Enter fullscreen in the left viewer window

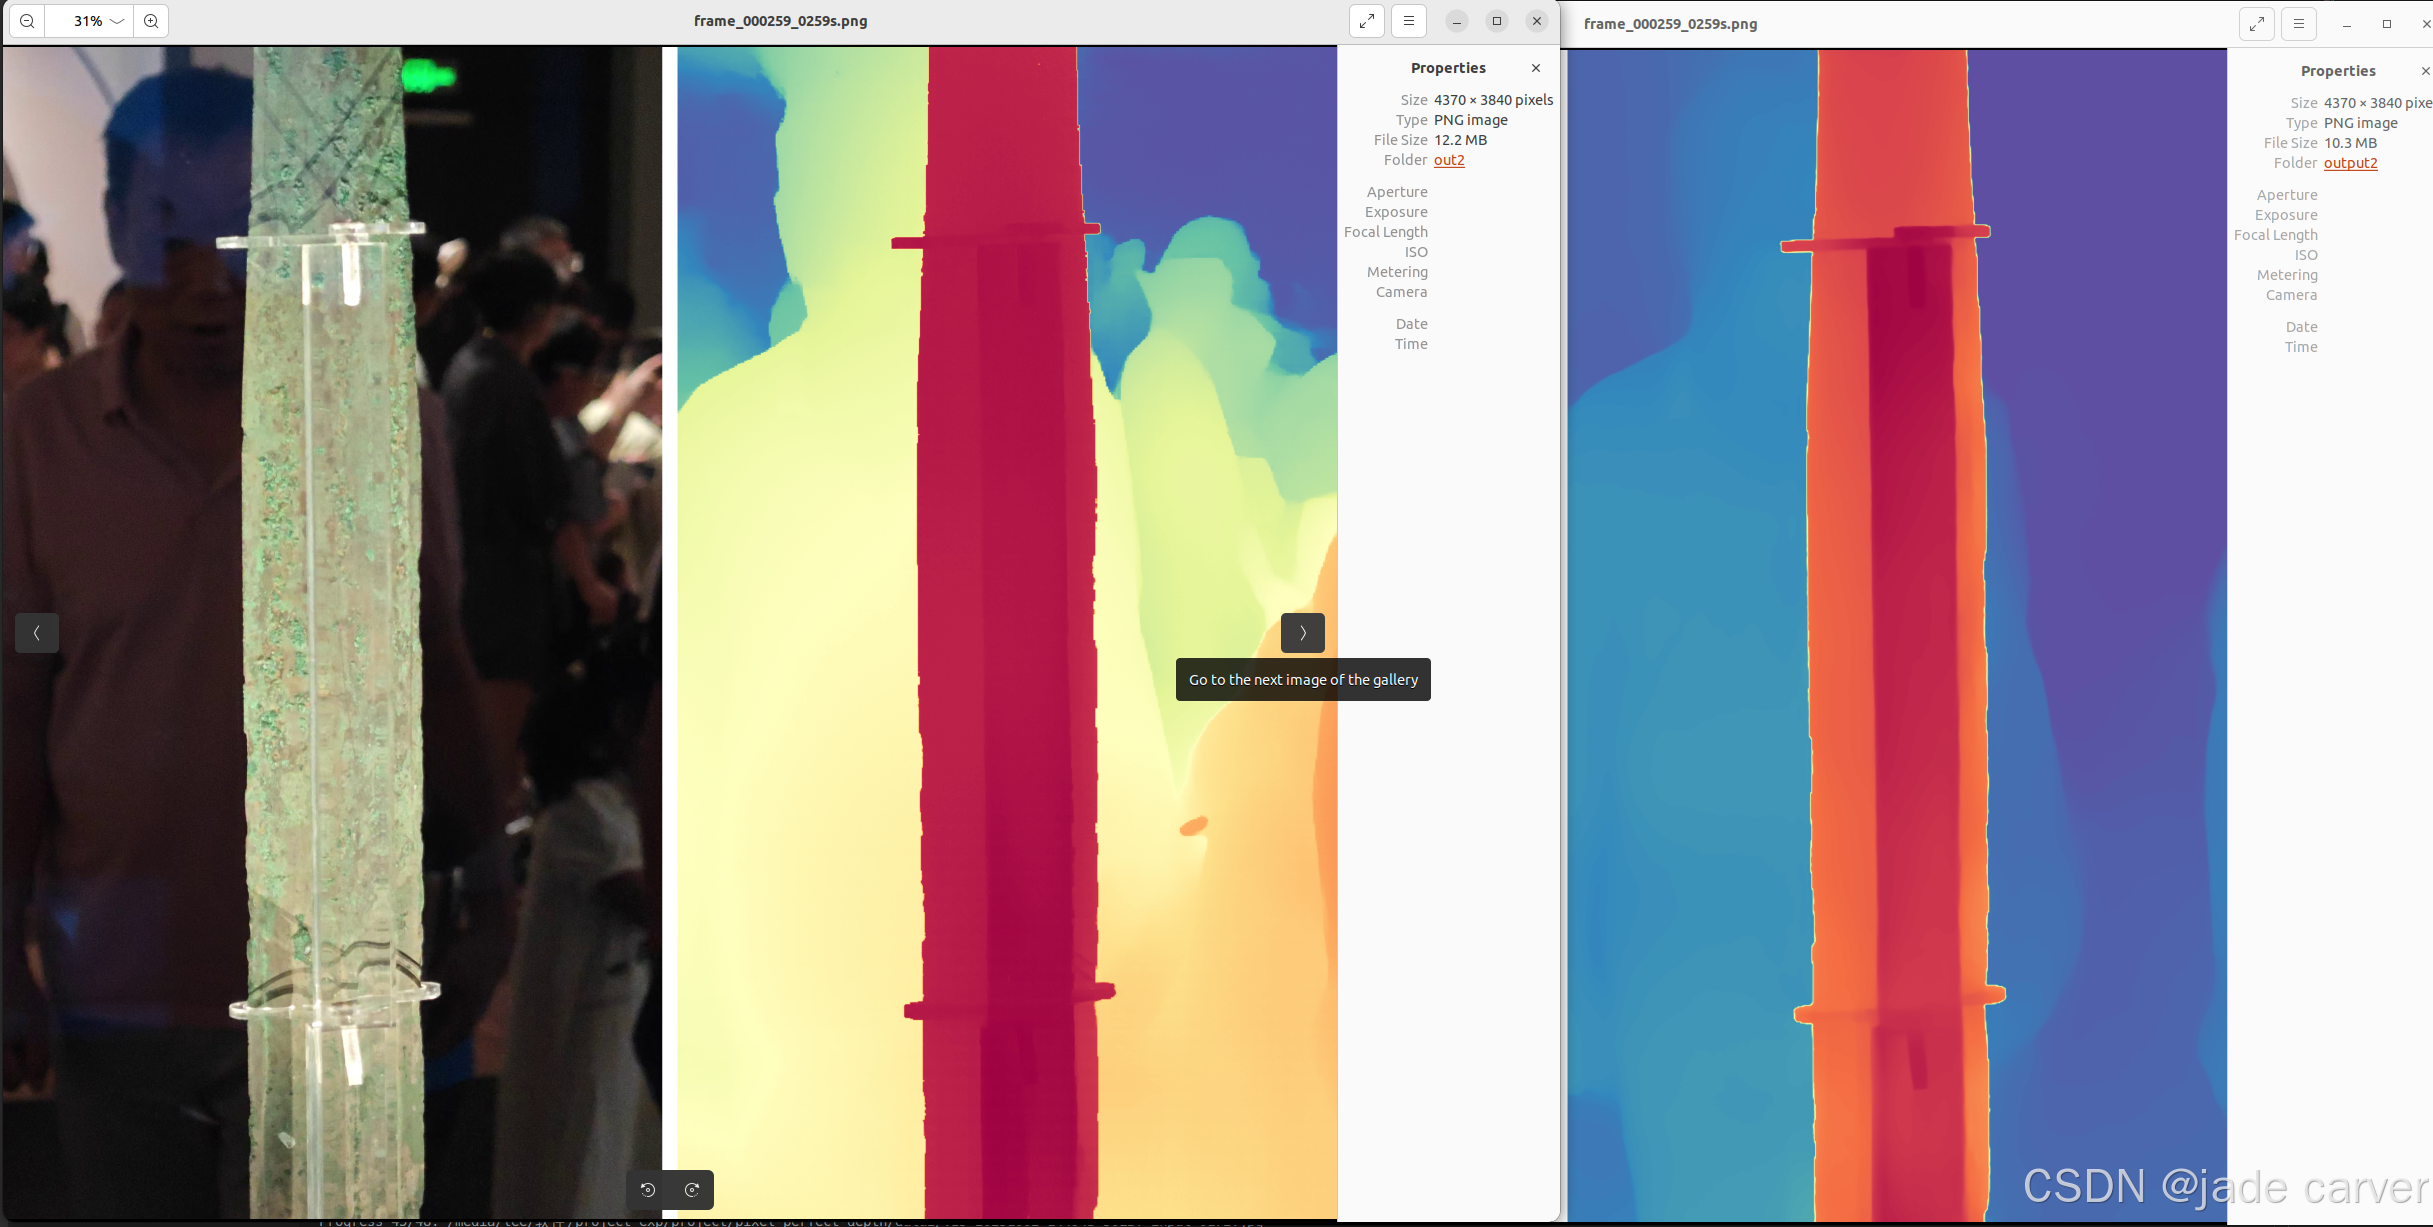click(x=1367, y=21)
